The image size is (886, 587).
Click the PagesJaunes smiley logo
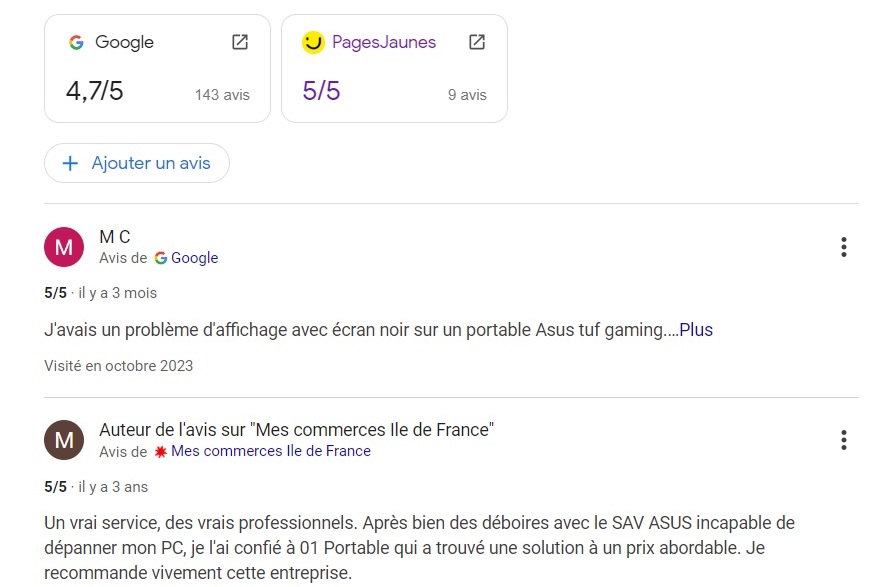coord(314,42)
